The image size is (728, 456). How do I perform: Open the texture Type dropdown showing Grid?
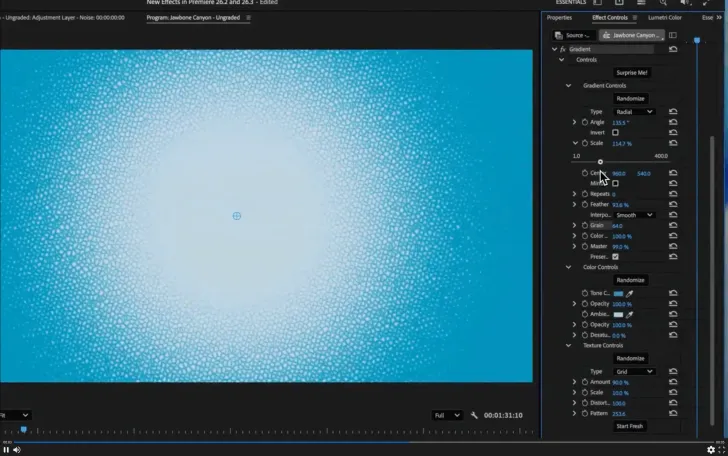pyautogui.click(x=634, y=371)
